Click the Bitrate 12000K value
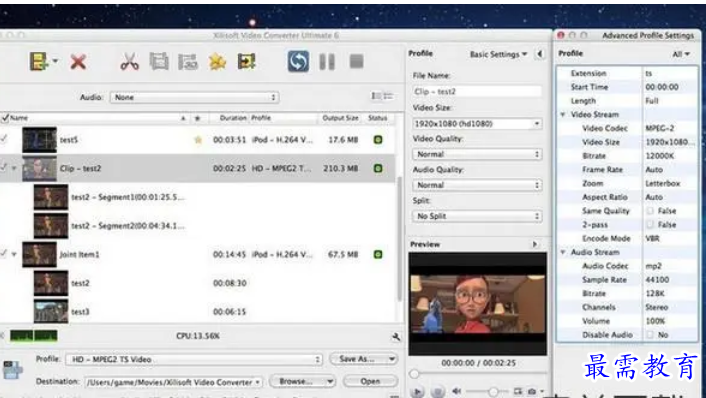 tap(660, 156)
